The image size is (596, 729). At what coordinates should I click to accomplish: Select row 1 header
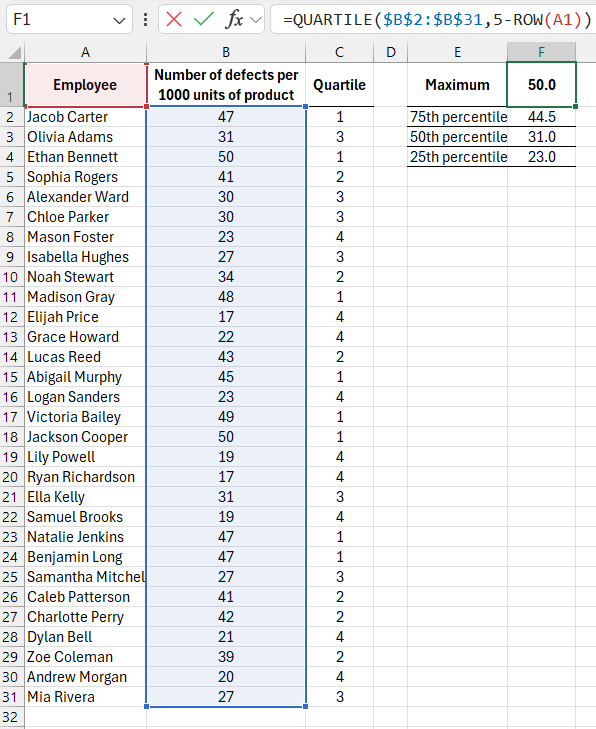tap(12, 85)
